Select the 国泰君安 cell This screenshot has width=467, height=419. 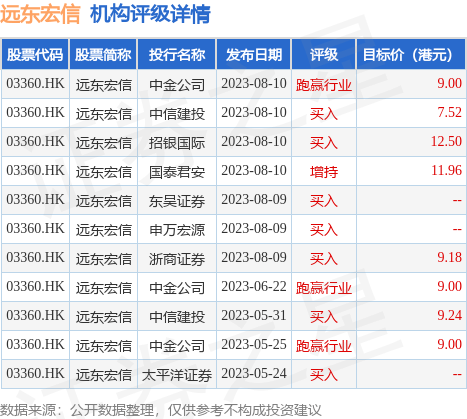(177, 171)
